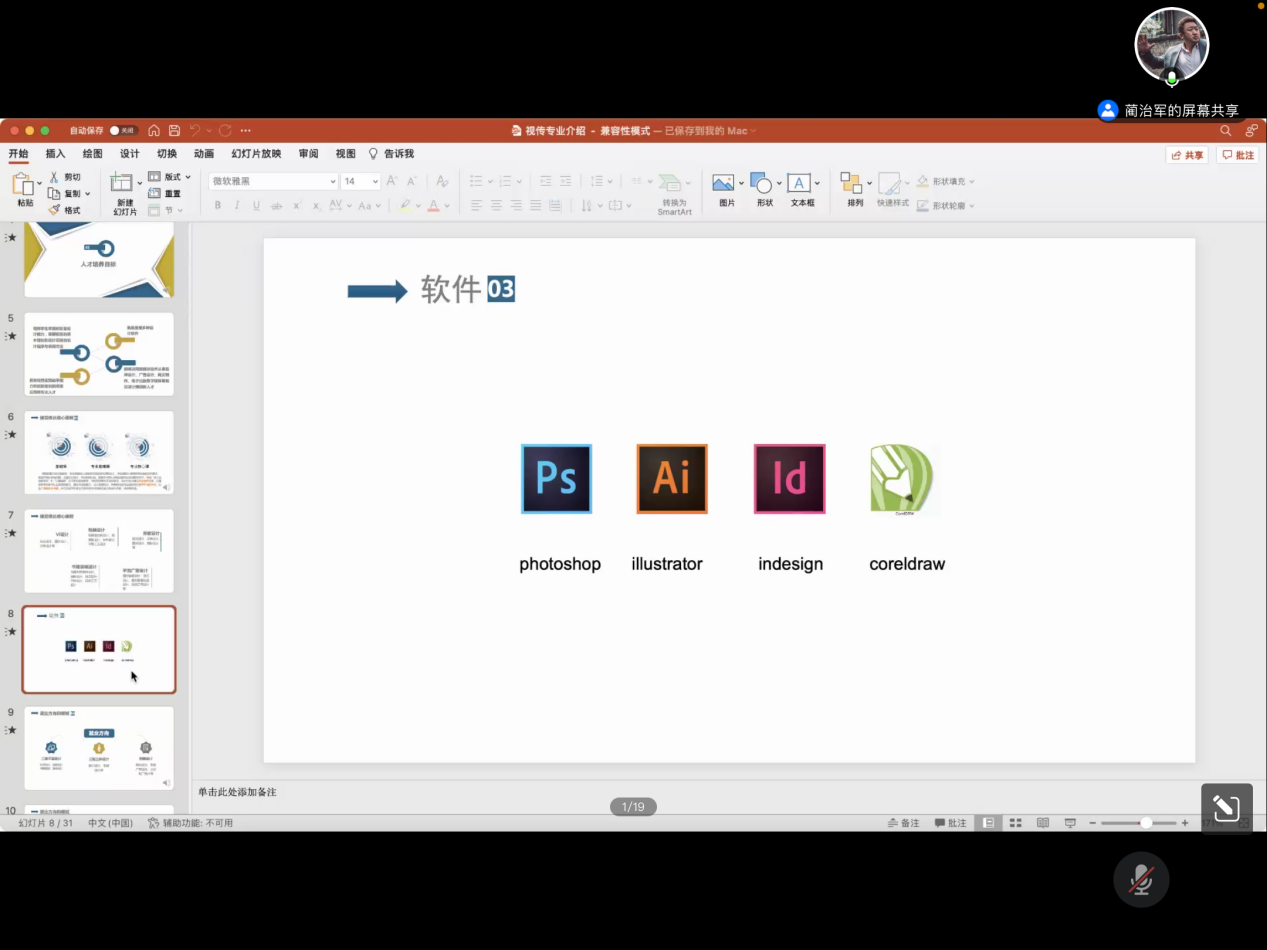
Task: Click the Arrange (排列) icon
Action: coord(851,183)
